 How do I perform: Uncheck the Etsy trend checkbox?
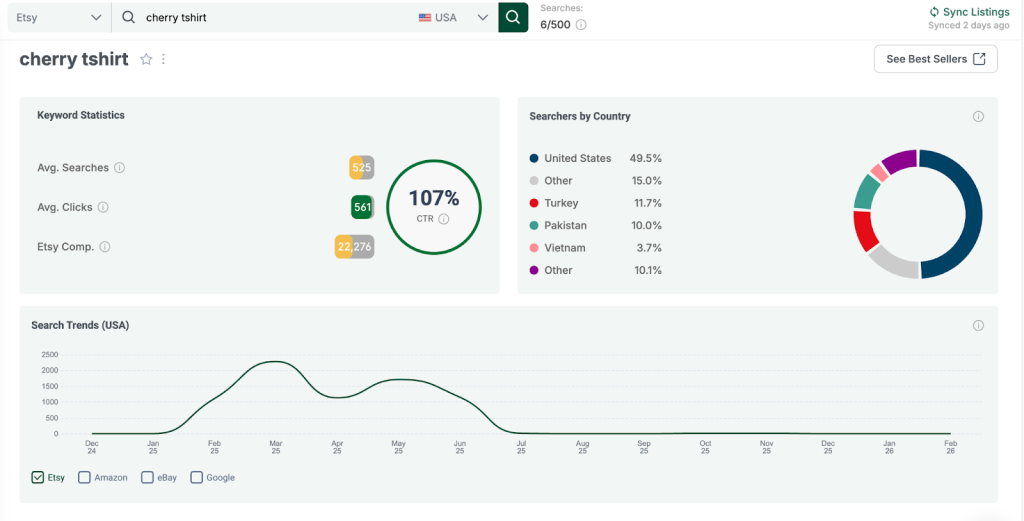tap(38, 478)
